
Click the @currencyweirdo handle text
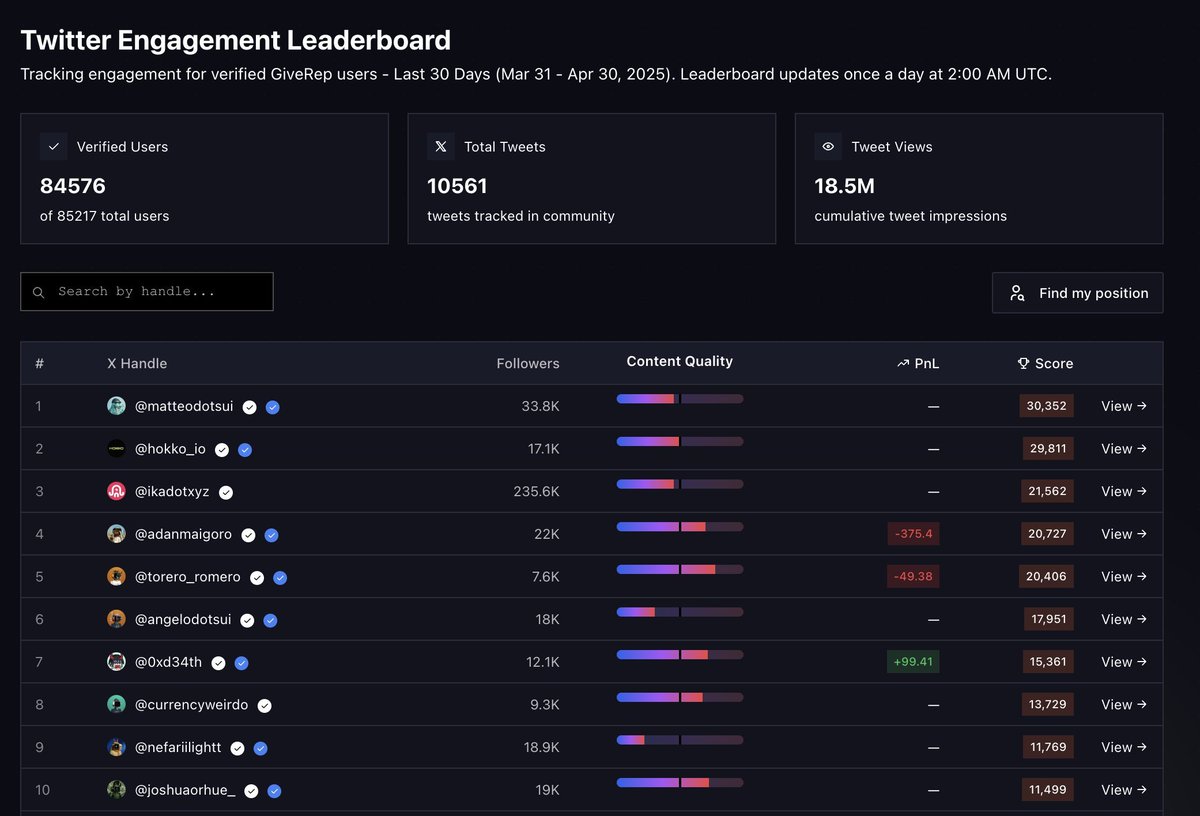[191, 704]
